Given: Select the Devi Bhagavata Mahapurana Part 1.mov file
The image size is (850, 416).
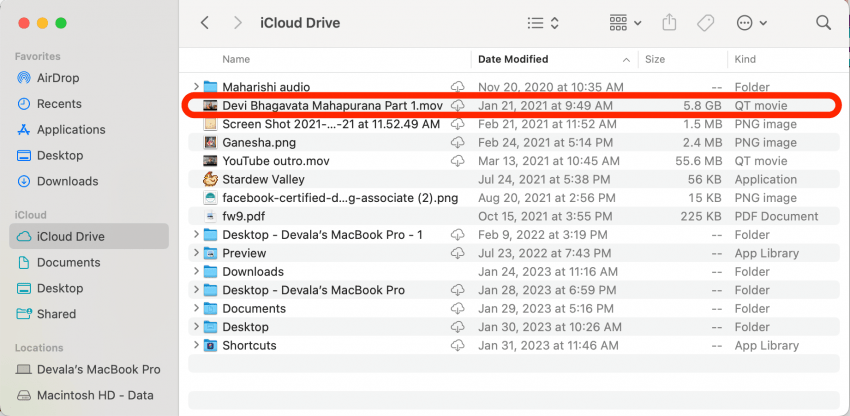Looking at the screenshot, I should [x=331, y=106].
